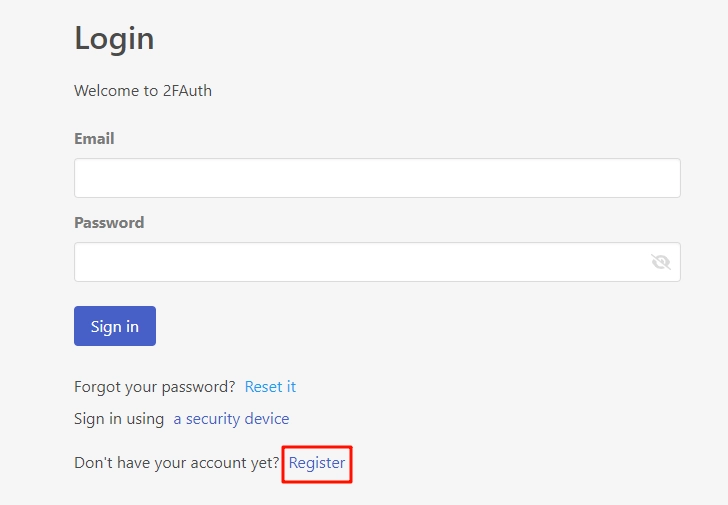This screenshot has width=728, height=505.
Task: Click the Email field label
Action: point(94,139)
